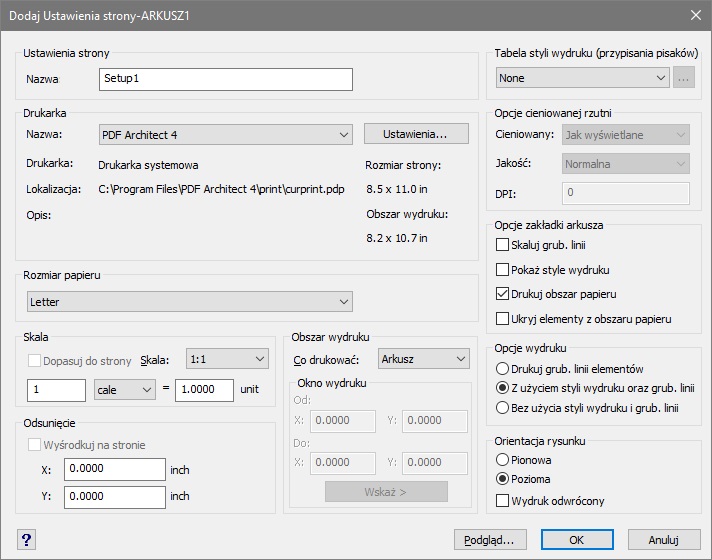Click the disabled Wskaż > button
The image size is (712, 560).
386,491
